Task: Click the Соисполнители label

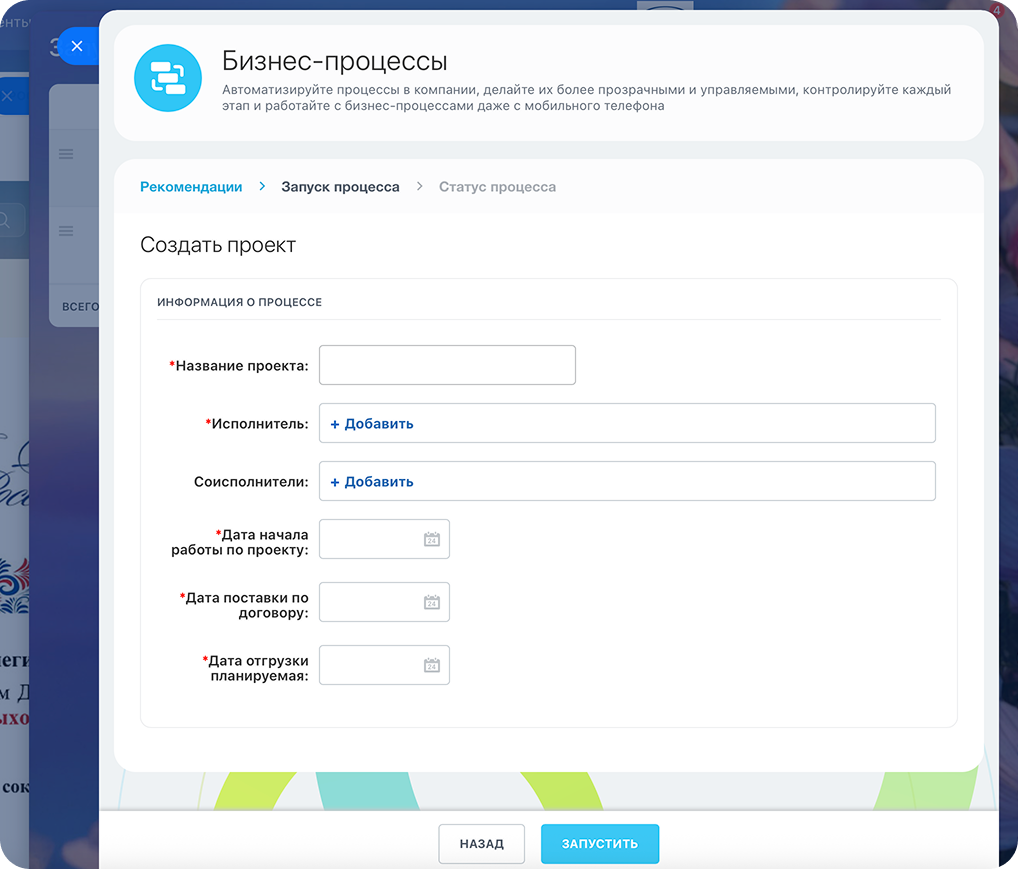Action: [x=251, y=482]
